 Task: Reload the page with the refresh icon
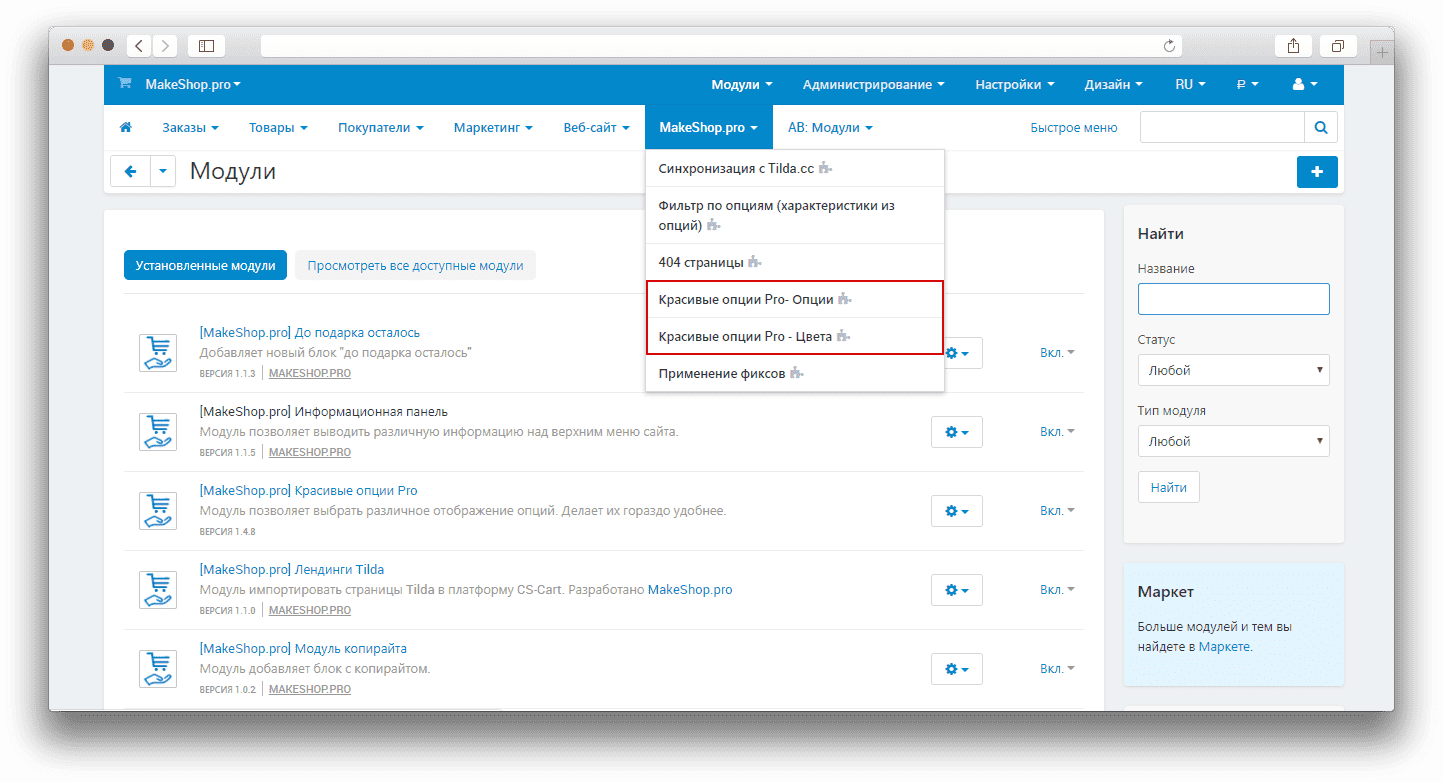coord(1169,45)
